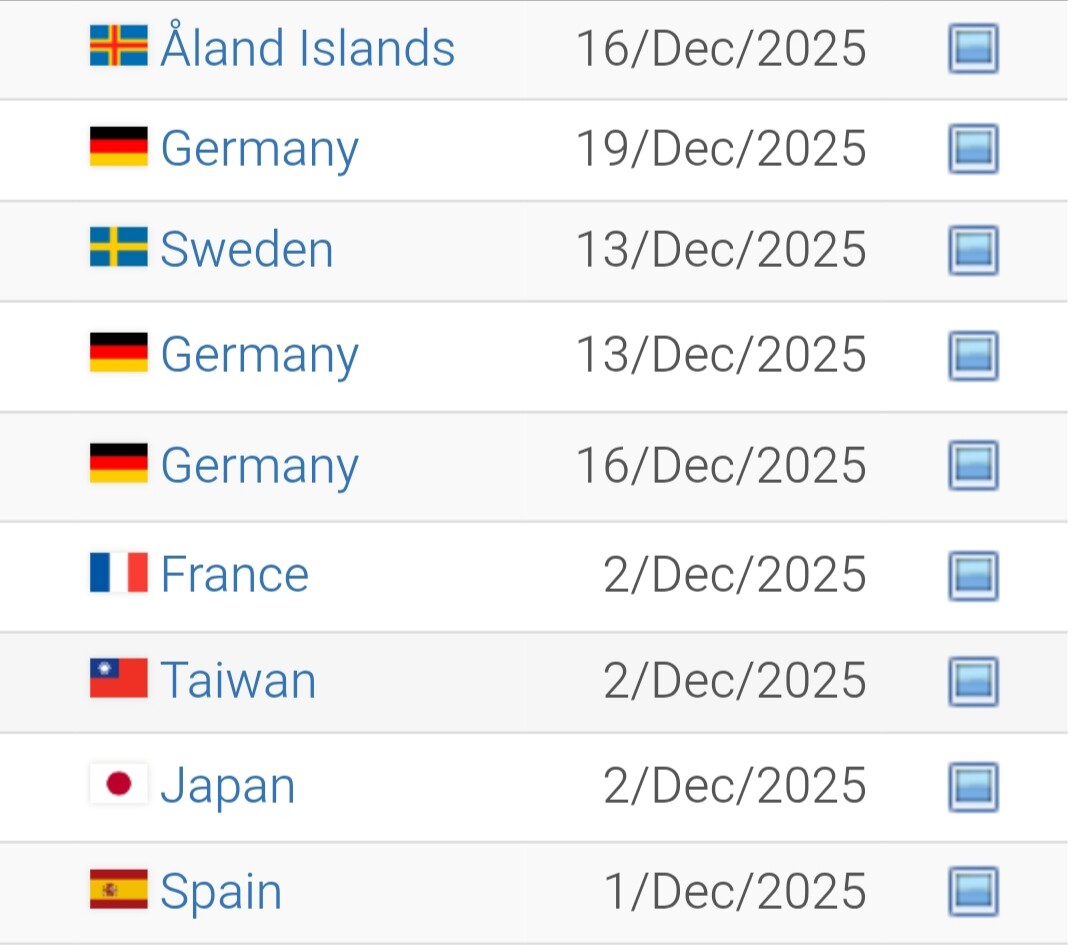Follow the Sweden country link
The width and height of the screenshot is (1080, 945).
click(246, 249)
